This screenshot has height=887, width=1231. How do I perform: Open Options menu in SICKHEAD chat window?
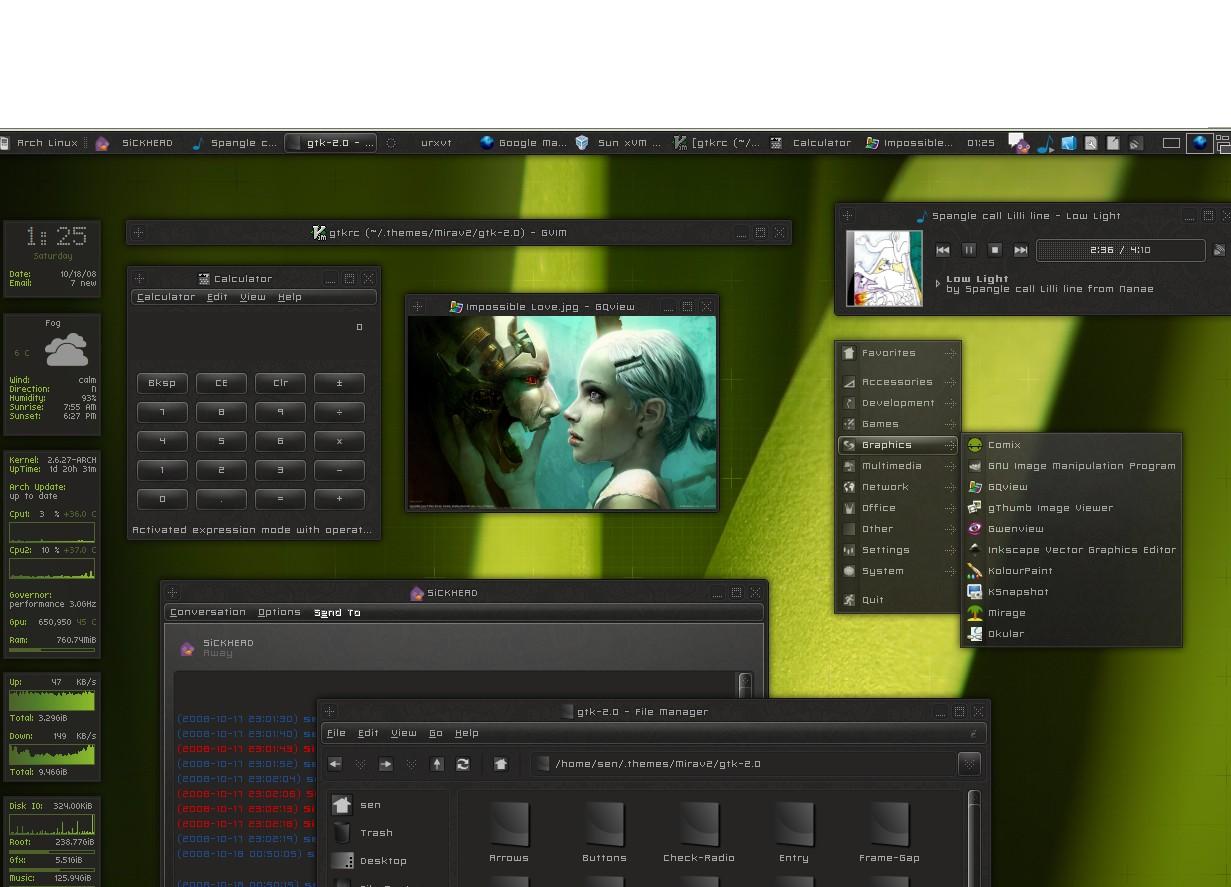[x=279, y=612]
